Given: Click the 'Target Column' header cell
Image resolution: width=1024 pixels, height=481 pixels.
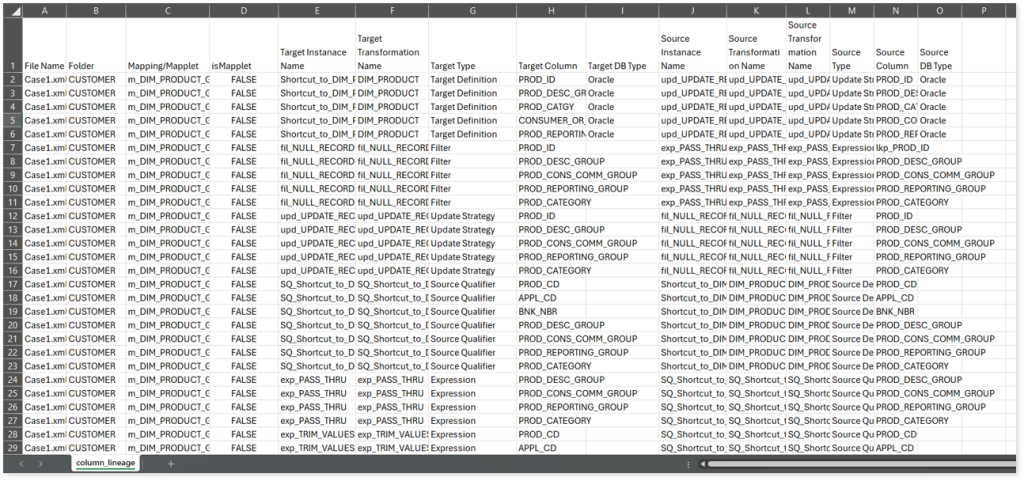Looking at the screenshot, I should tap(551, 45).
